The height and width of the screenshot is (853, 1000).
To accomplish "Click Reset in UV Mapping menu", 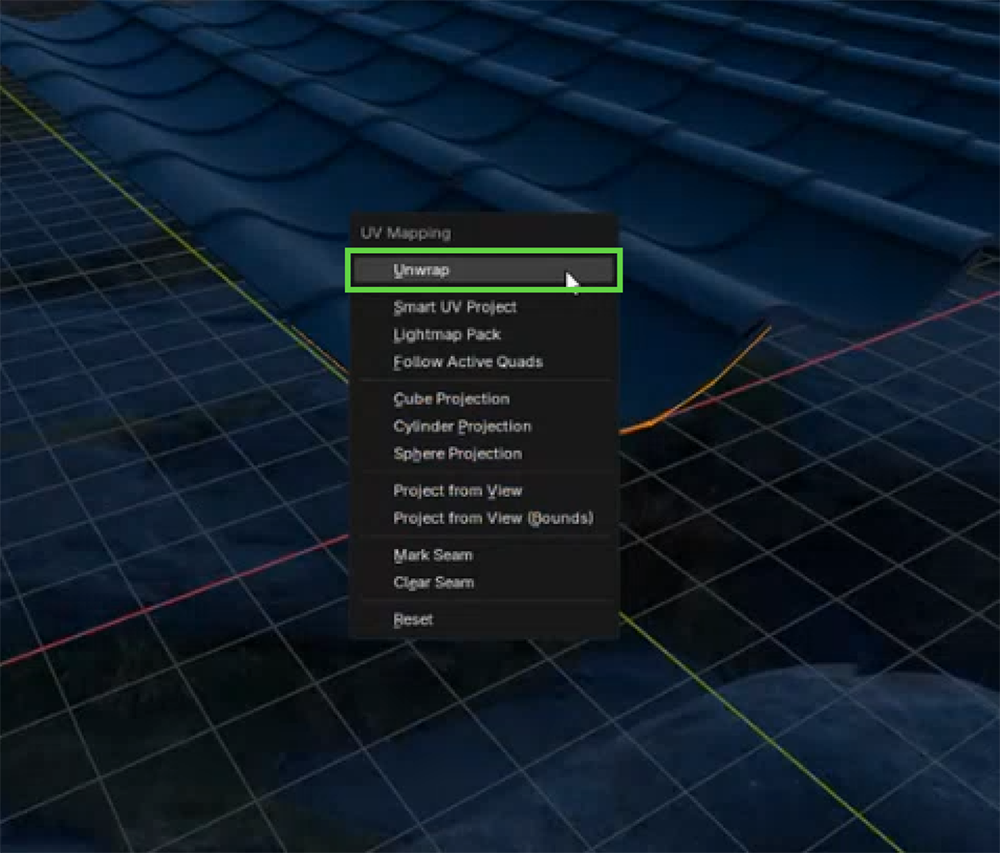I will click(x=483, y=620).
